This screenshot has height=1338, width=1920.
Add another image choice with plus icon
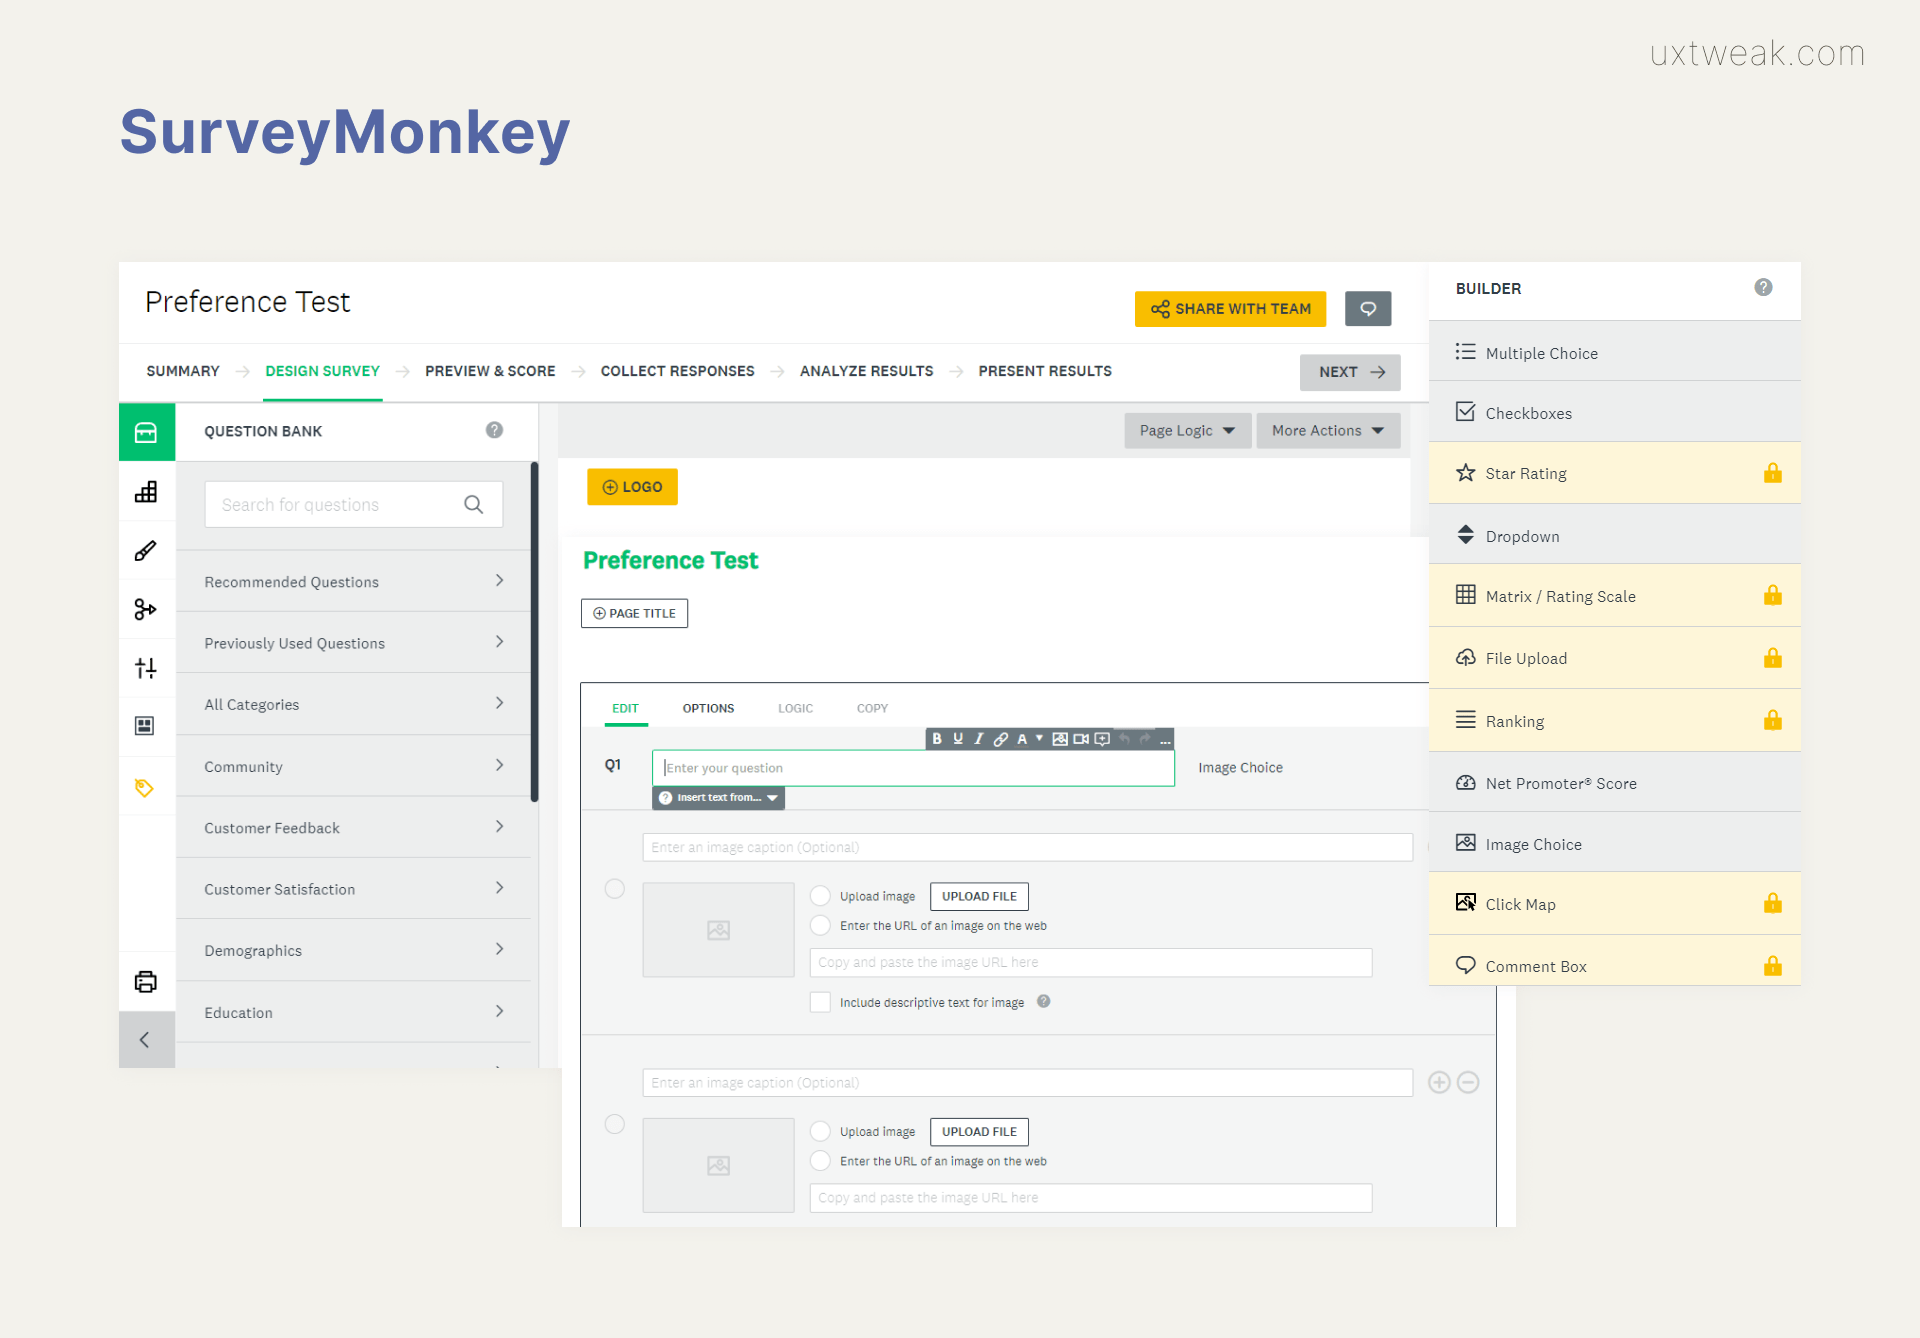[1439, 1082]
